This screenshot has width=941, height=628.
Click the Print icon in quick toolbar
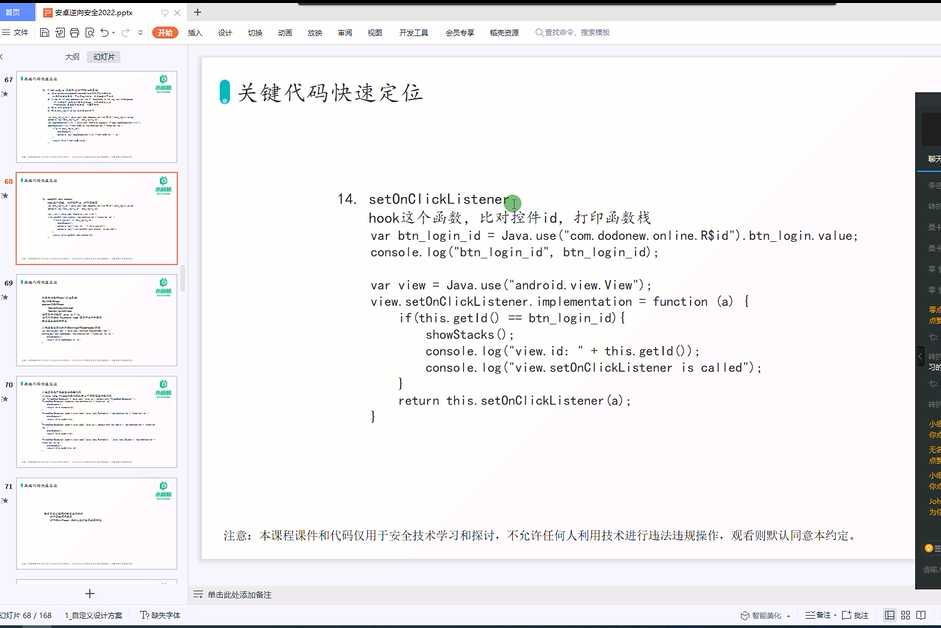[x=74, y=32]
